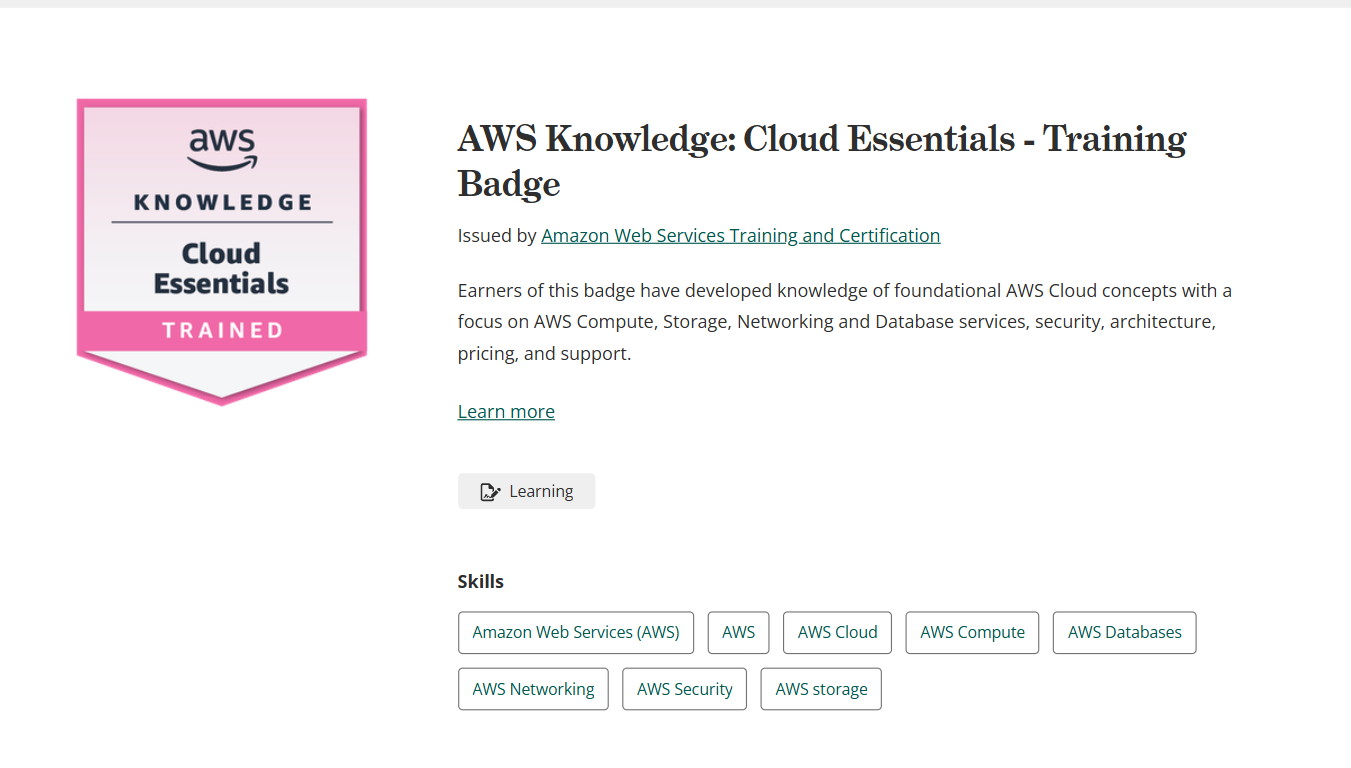The height and width of the screenshot is (768, 1351).
Task: Click the badge description paragraph
Action: tap(845, 322)
